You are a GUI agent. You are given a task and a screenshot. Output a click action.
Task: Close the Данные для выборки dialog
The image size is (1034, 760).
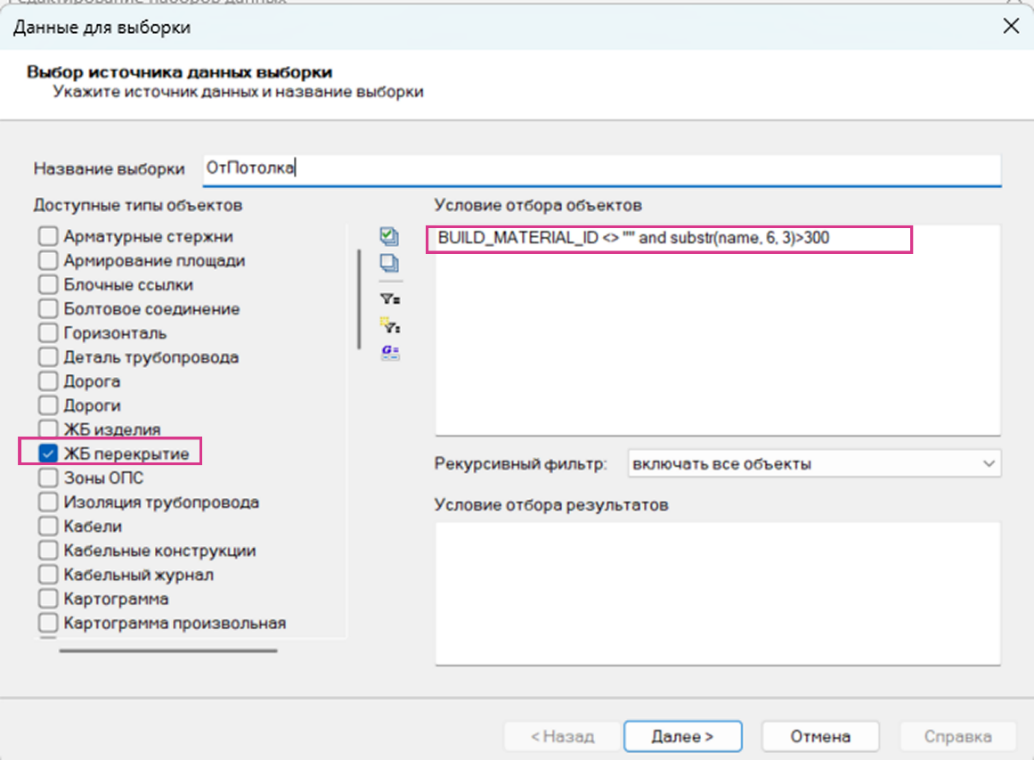point(1010,27)
